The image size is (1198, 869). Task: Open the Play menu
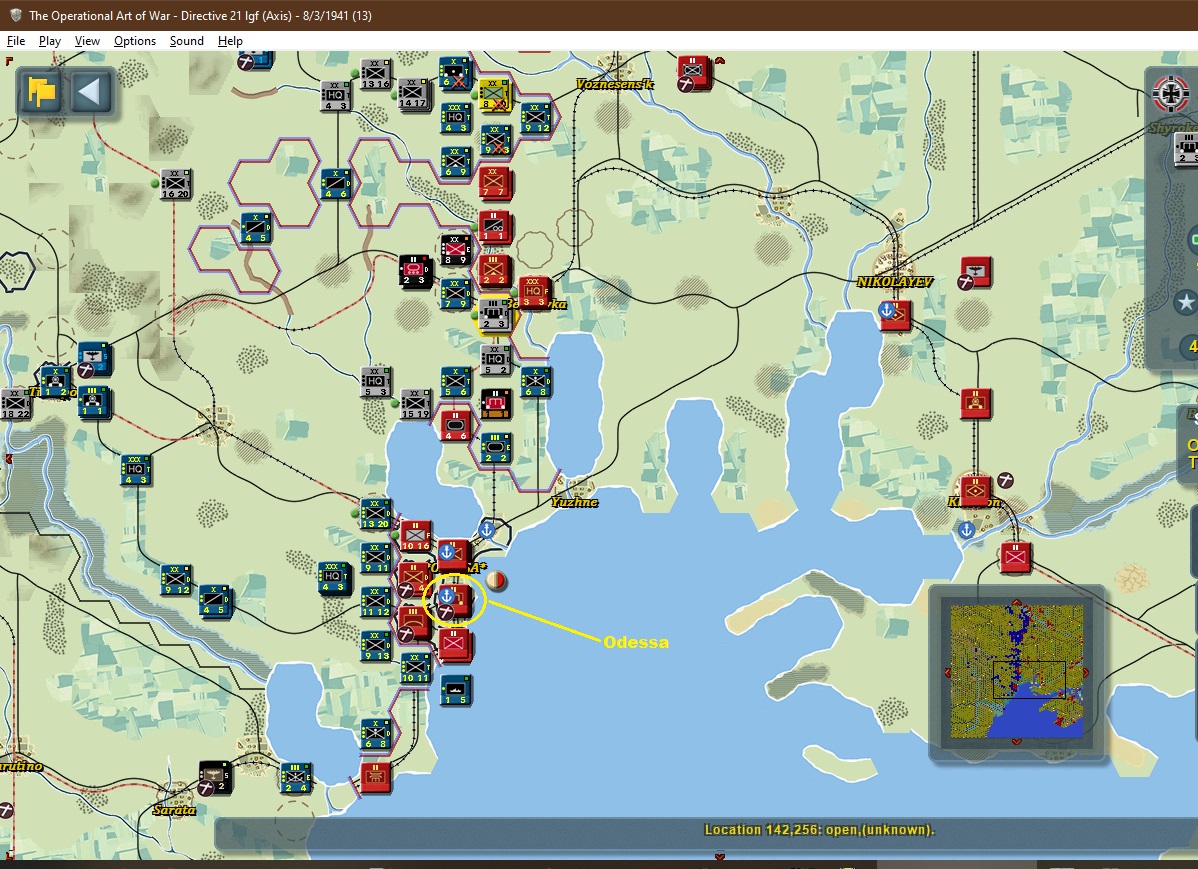coord(50,41)
